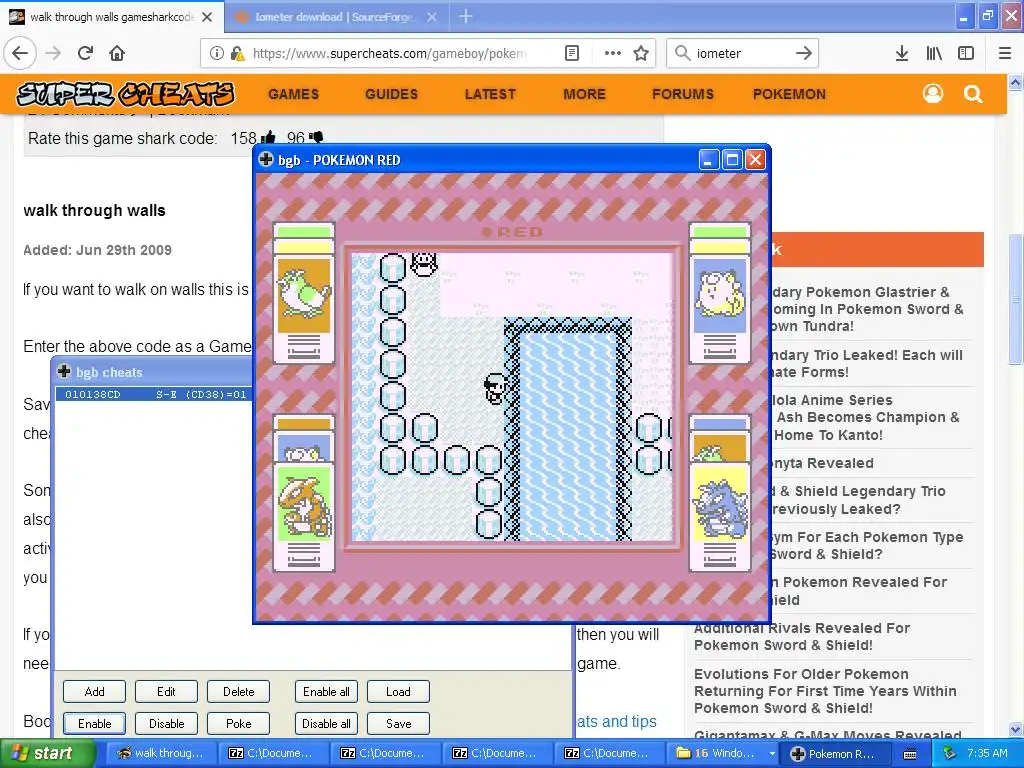
Task: Open Evolutions For Older Pokemon article link
Action: click(825, 691)
